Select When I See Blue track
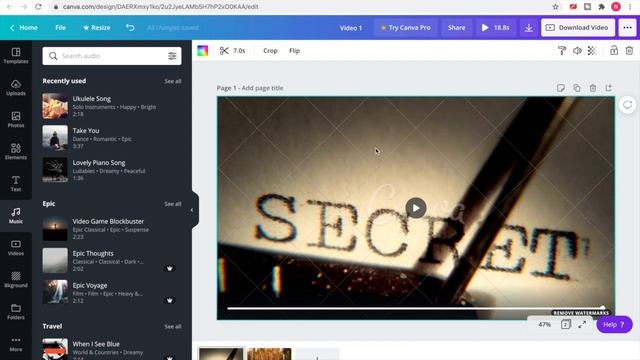 (x=112, y=349)
